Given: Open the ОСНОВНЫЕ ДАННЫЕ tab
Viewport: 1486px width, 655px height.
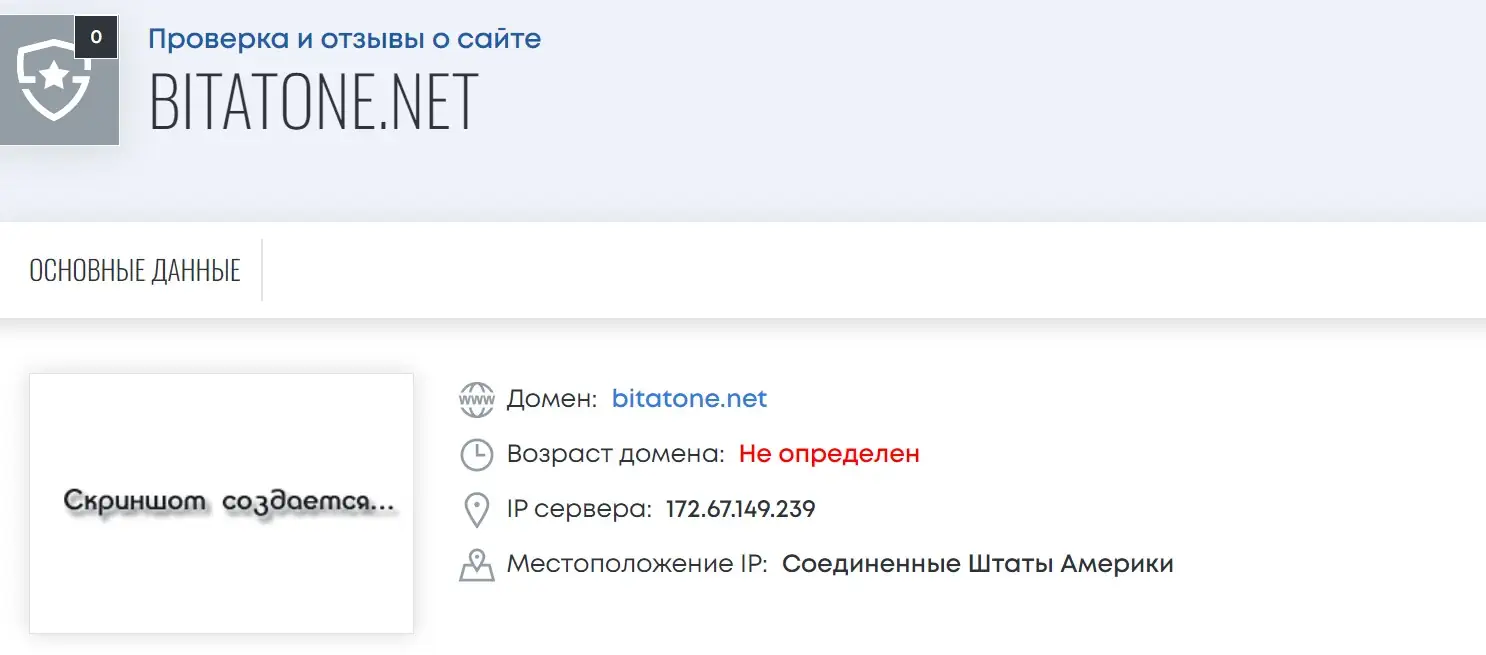Looking at the screenshot, I should 135,270.
